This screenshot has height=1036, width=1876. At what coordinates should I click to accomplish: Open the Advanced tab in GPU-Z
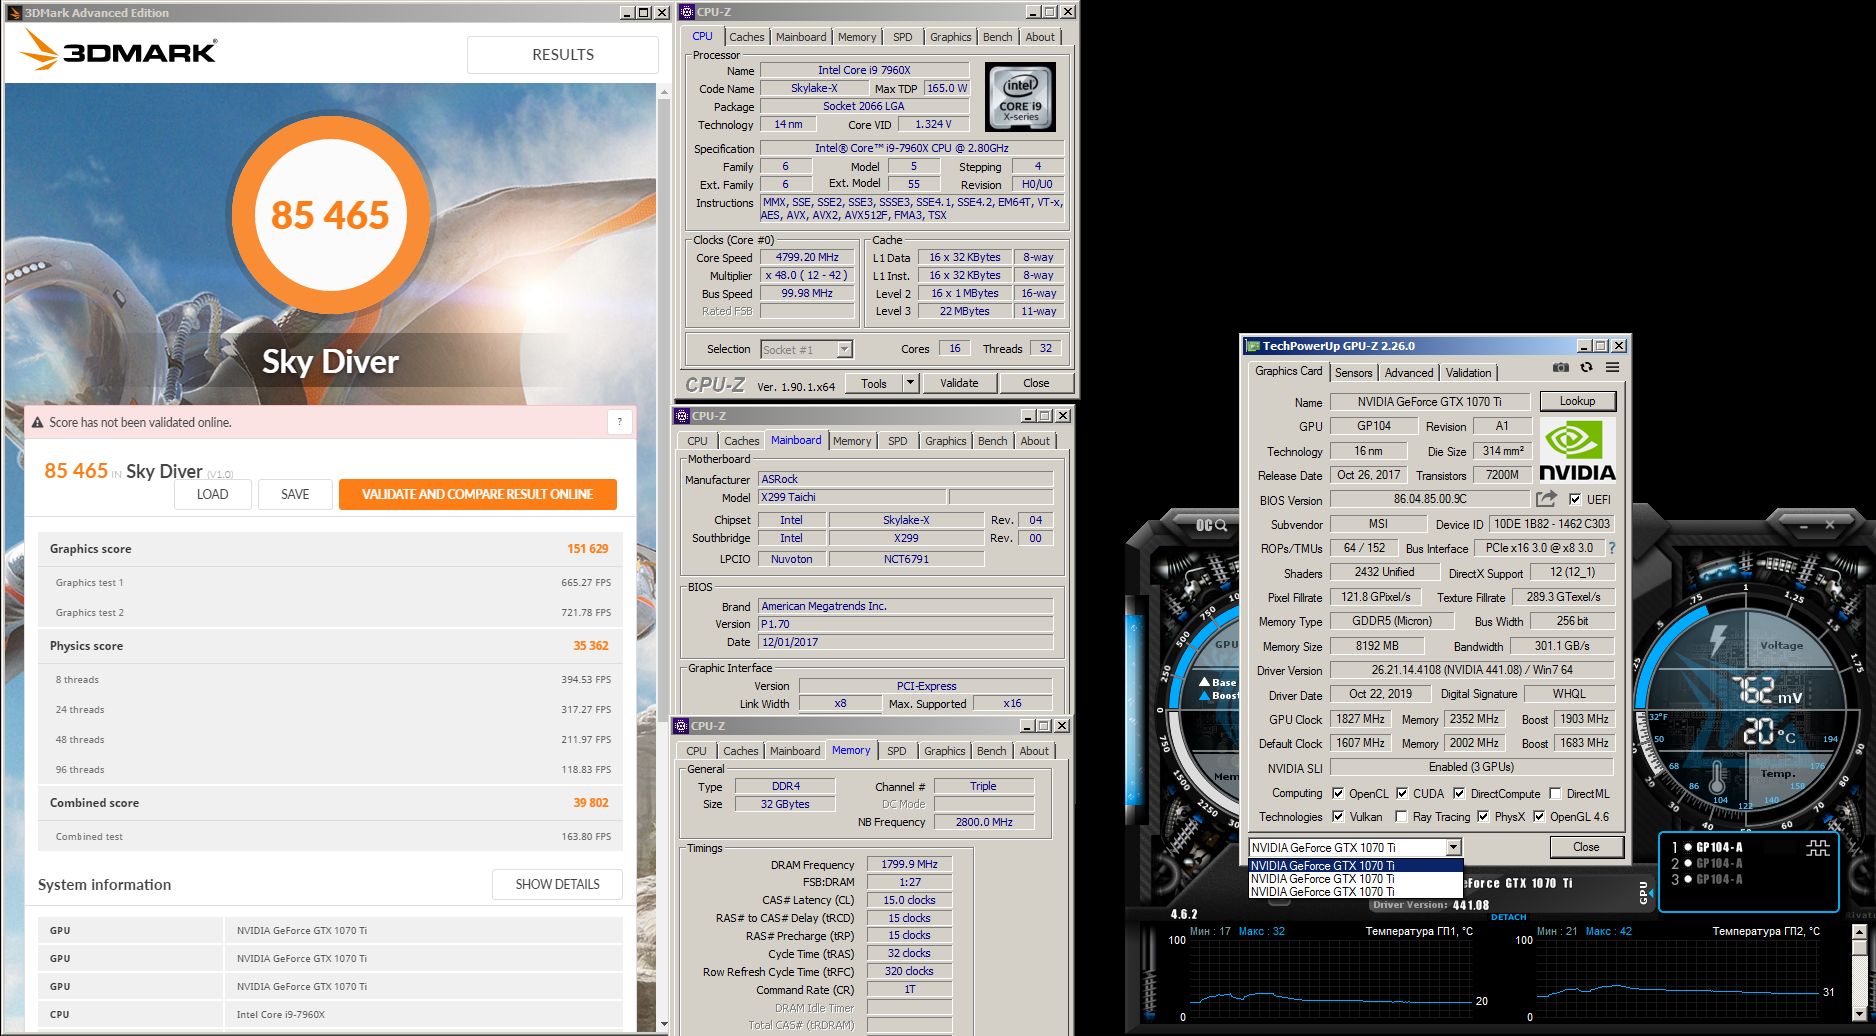point(1409,373)
